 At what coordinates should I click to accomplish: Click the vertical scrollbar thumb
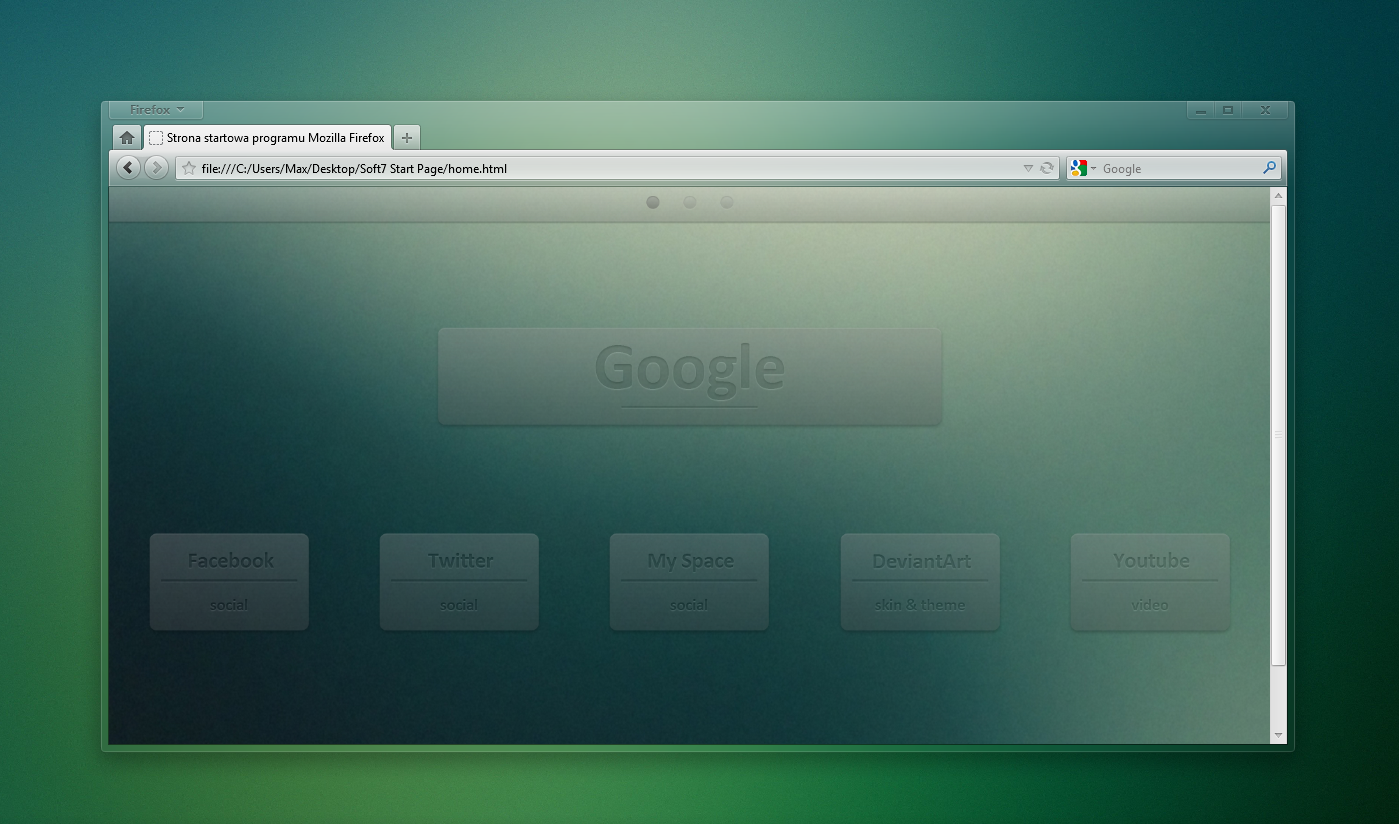coord(1278,435)
